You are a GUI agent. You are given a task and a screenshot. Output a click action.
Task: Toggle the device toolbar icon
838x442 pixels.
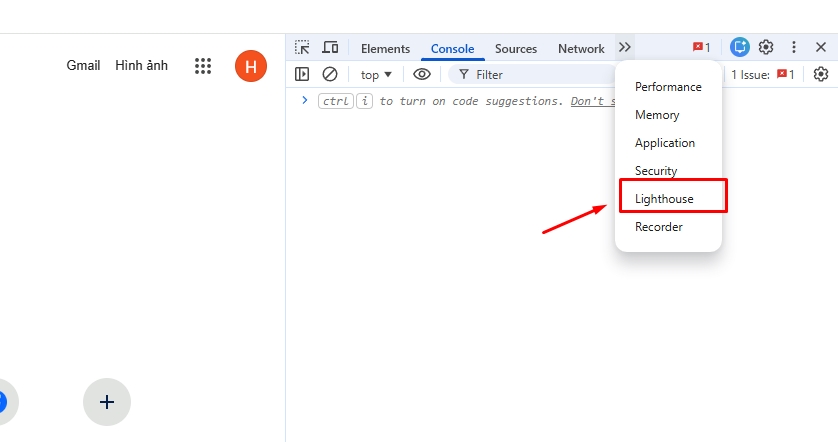[330, 48]
